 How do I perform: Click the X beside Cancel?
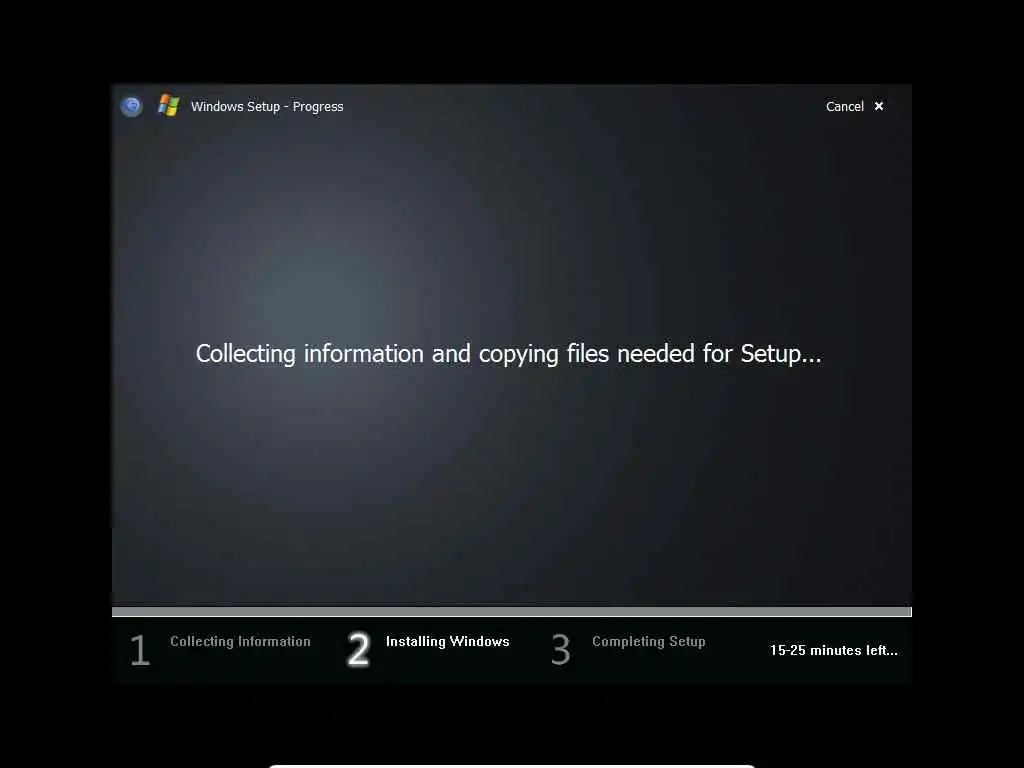[879, 106]
